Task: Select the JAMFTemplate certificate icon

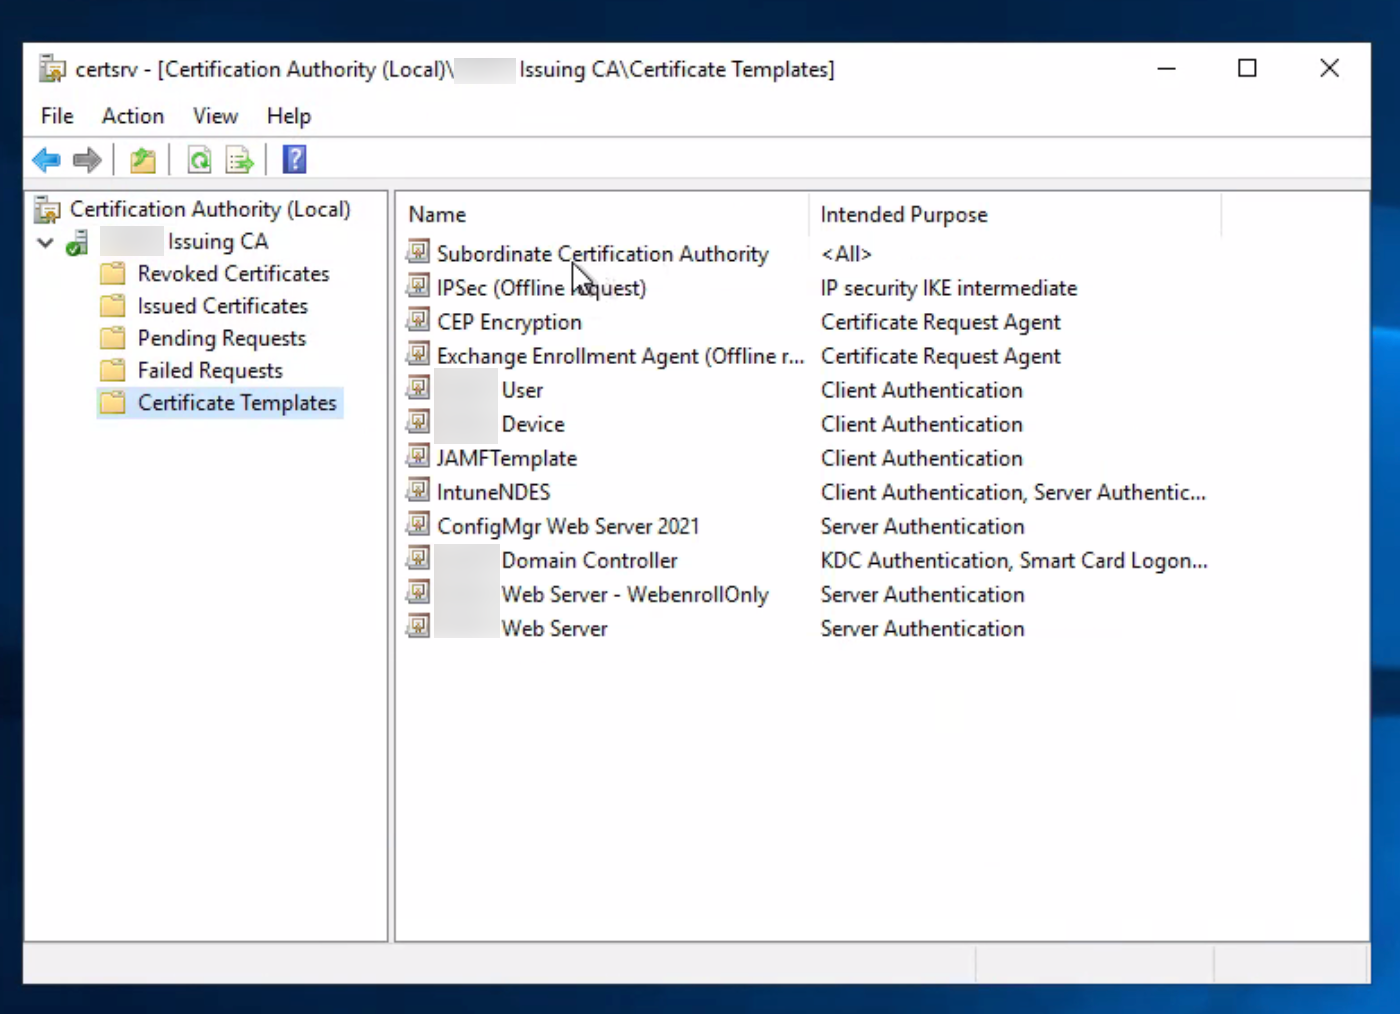Action: 418,458
